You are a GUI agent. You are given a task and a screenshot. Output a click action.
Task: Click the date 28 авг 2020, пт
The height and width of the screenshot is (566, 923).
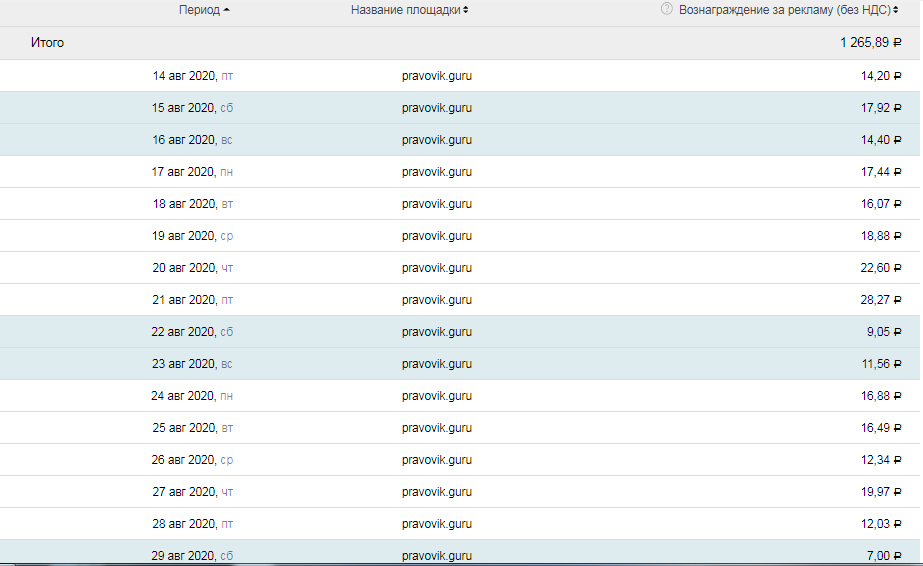coord(192,524)
